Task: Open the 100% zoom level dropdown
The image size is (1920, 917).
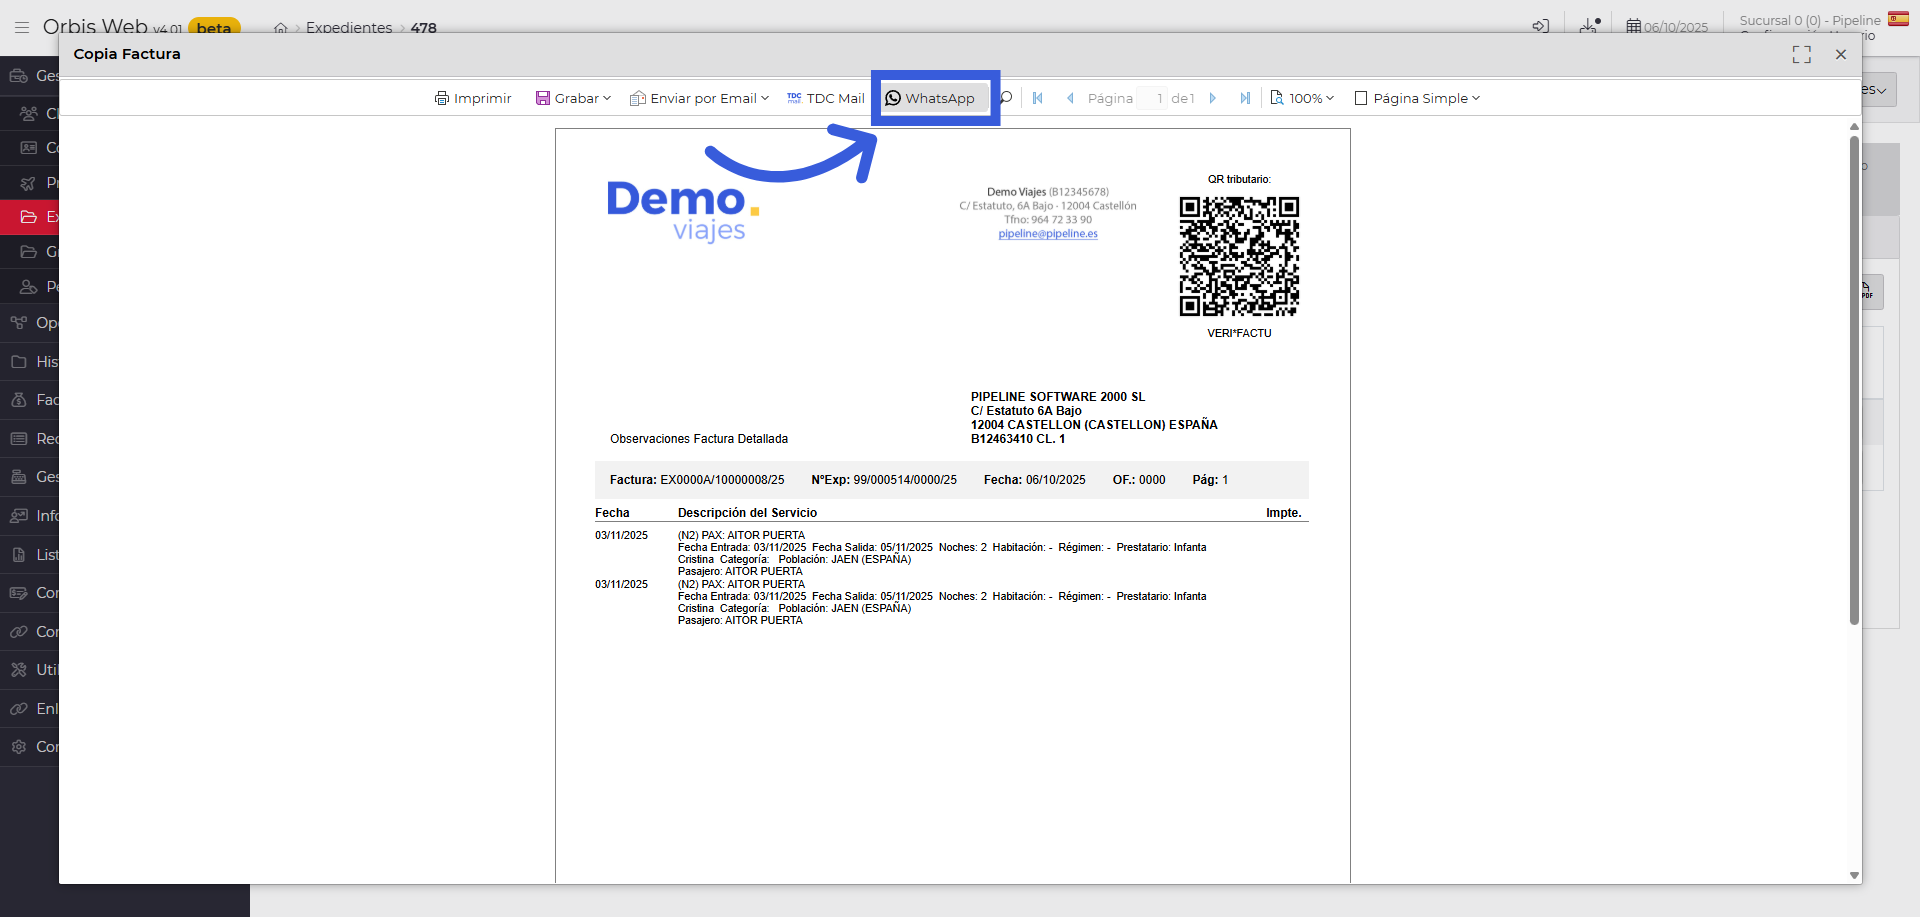Action: [1302, 98]
